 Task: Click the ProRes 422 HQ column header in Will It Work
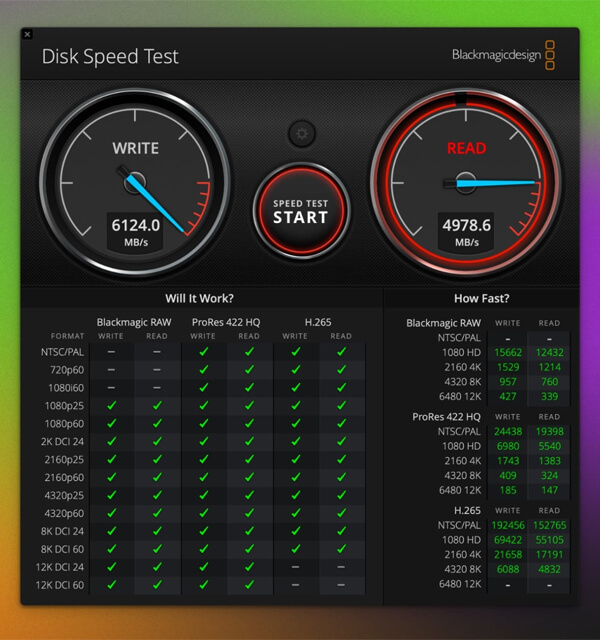click(x=226, y=322)
